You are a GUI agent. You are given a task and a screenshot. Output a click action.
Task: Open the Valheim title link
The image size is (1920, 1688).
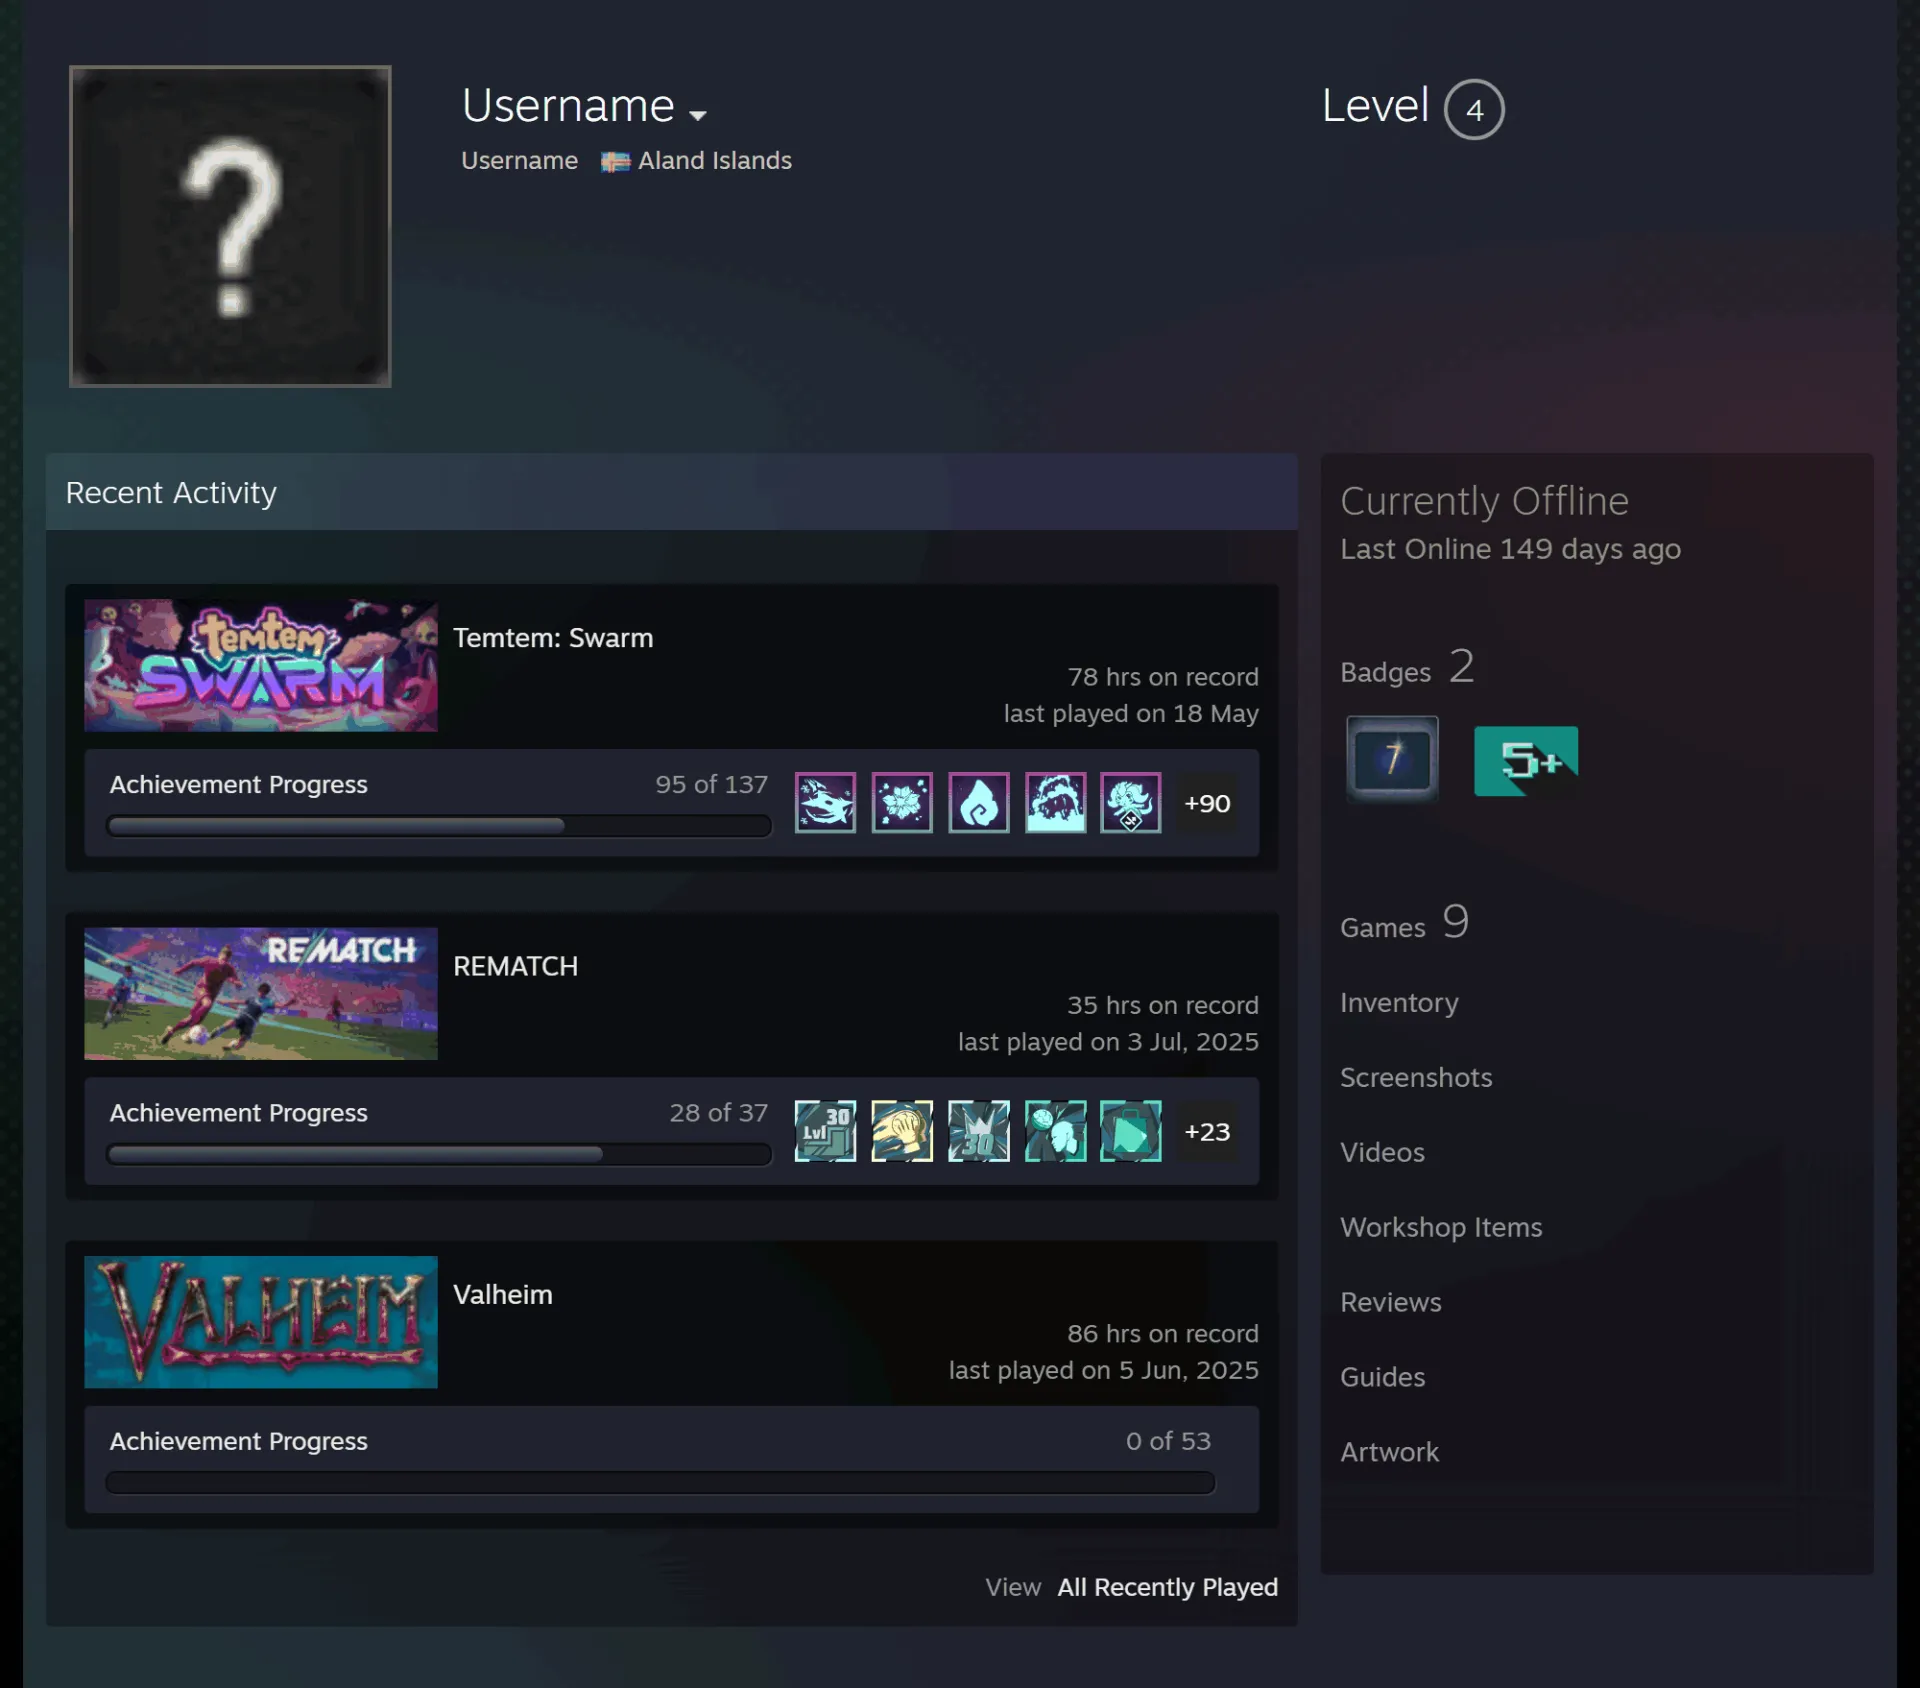click(x=503, y=1295)
